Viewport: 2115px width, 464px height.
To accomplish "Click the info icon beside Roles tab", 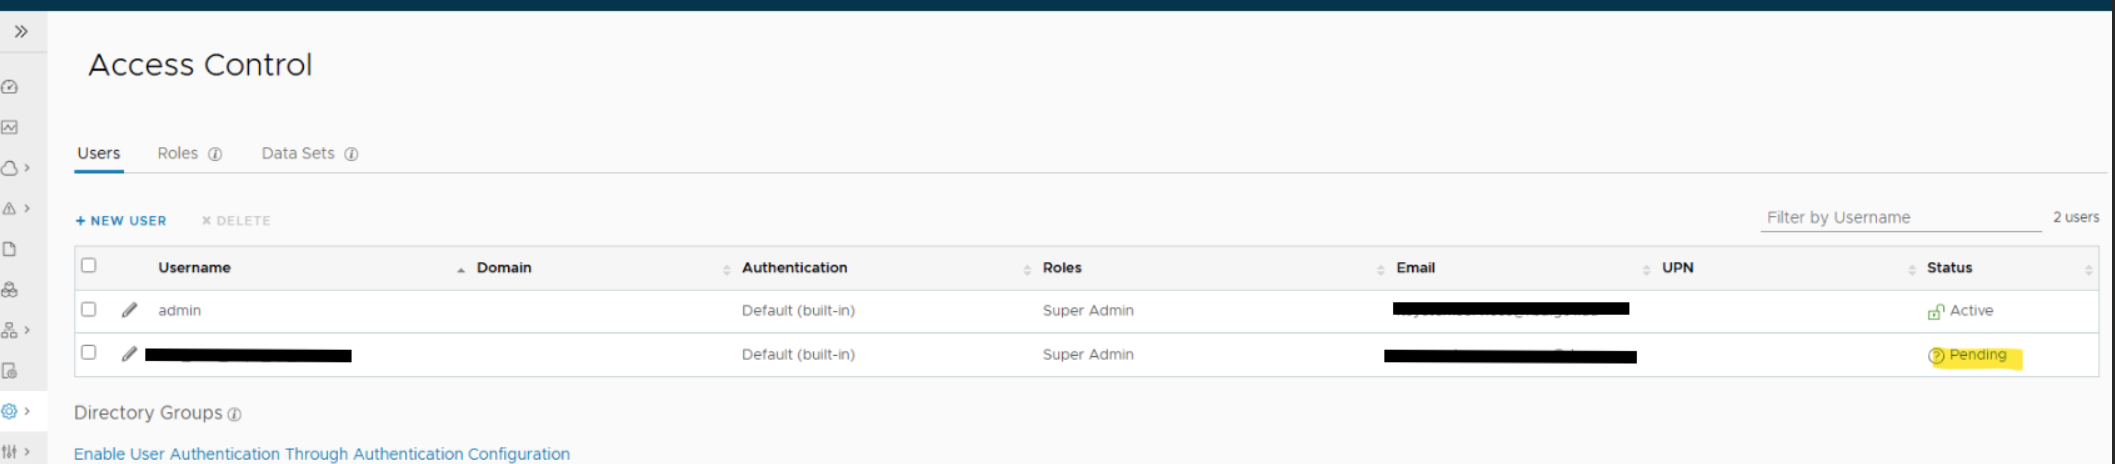I will click(215, 154).
